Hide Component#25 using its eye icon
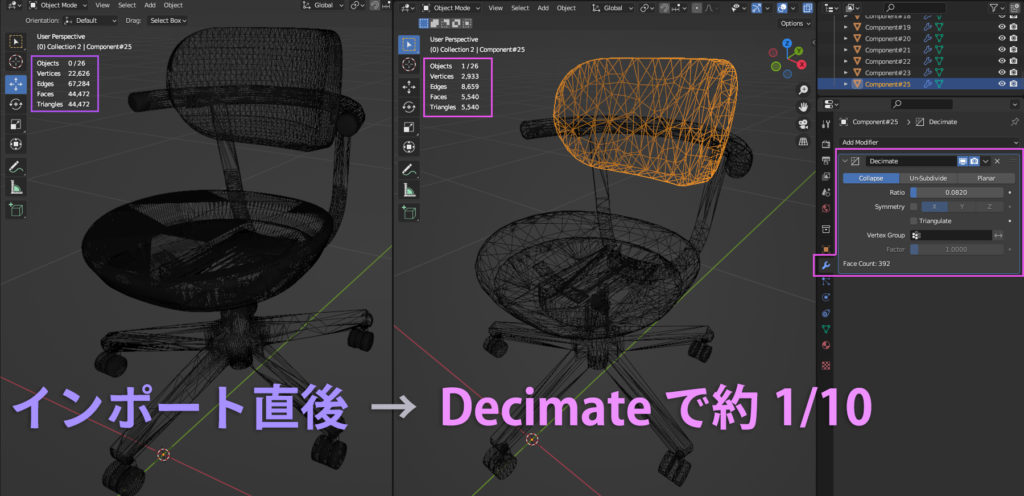The width and height of the screenshot is (1024, 496). pyautogui.click(x=1001, y=84)
